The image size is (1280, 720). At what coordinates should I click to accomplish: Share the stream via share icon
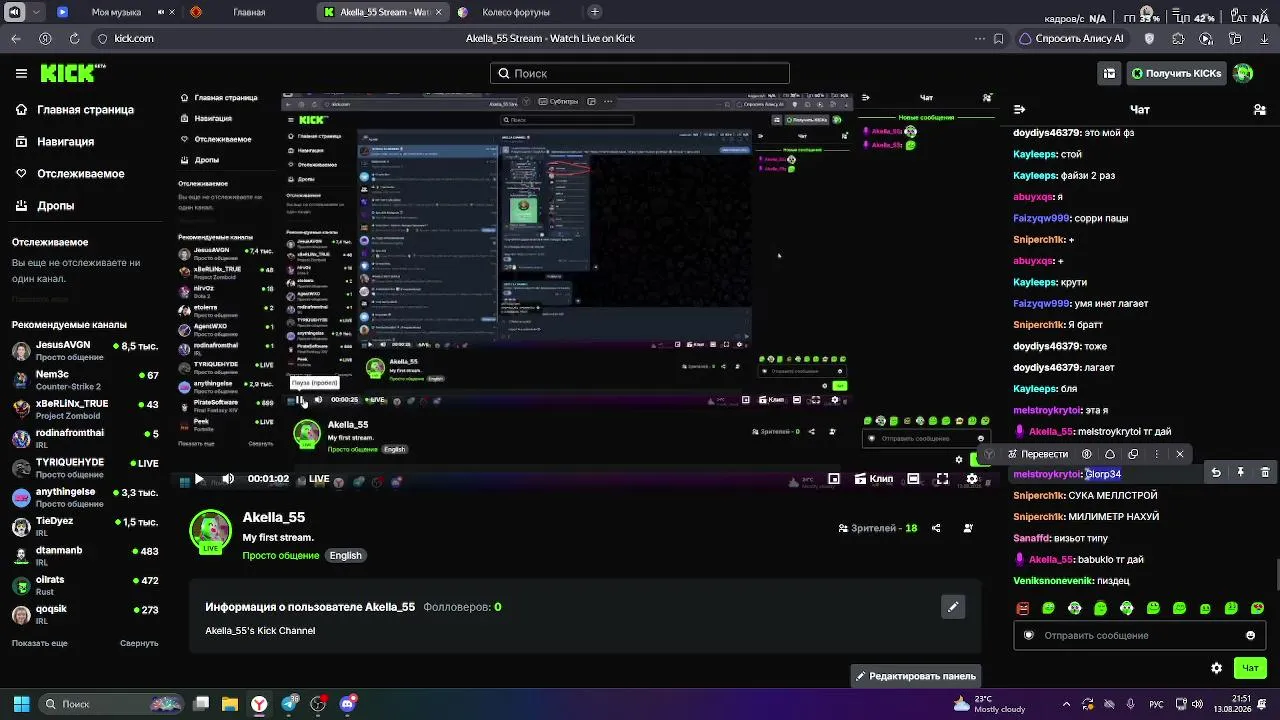point(936,528)
